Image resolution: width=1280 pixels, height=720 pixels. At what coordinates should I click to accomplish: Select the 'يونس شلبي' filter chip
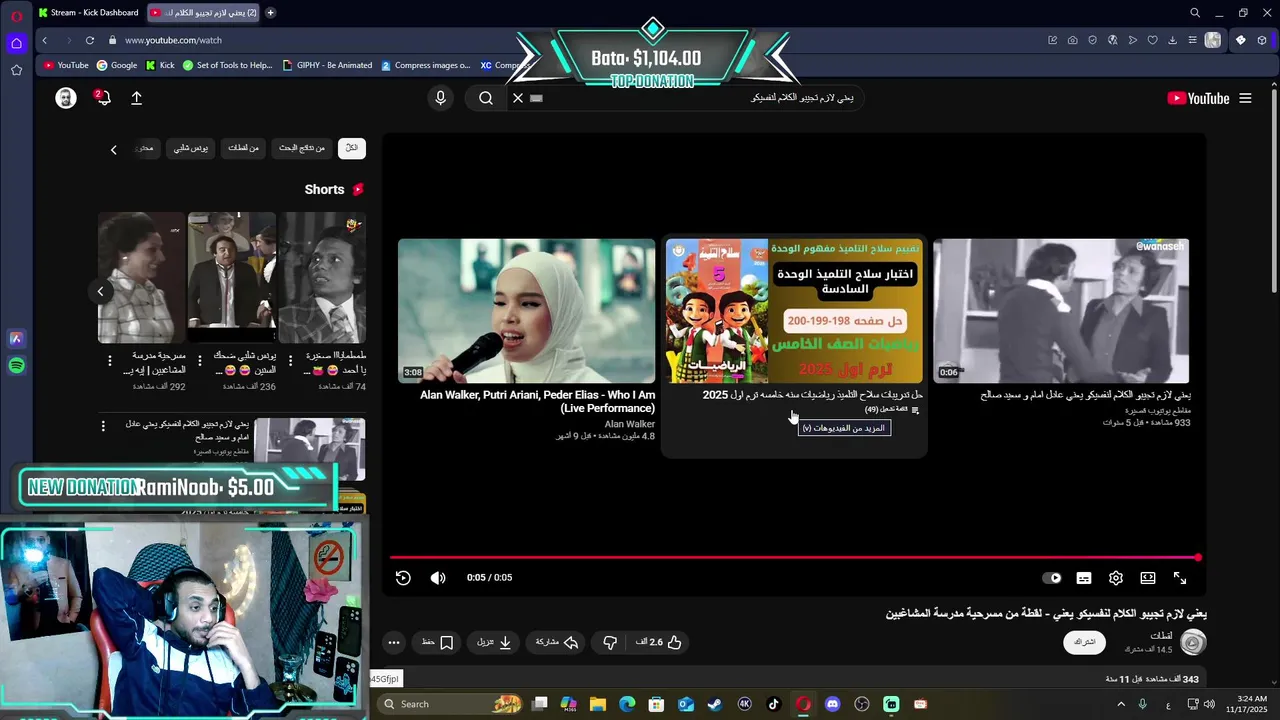[191, 148]
